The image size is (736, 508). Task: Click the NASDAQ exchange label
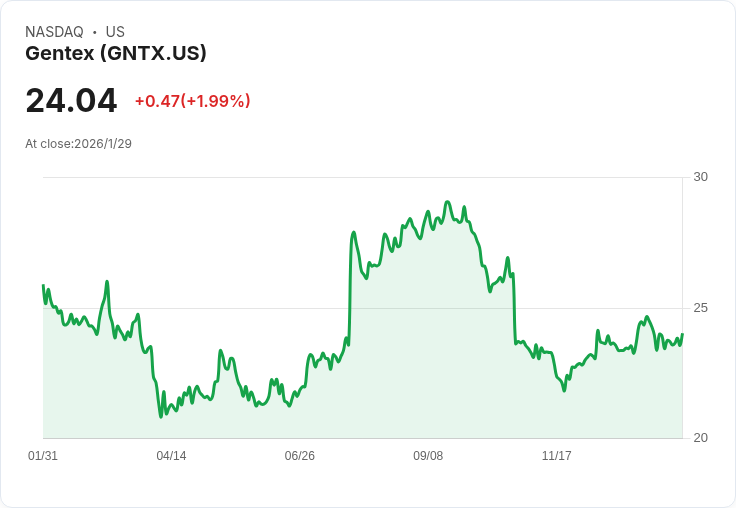54,32
